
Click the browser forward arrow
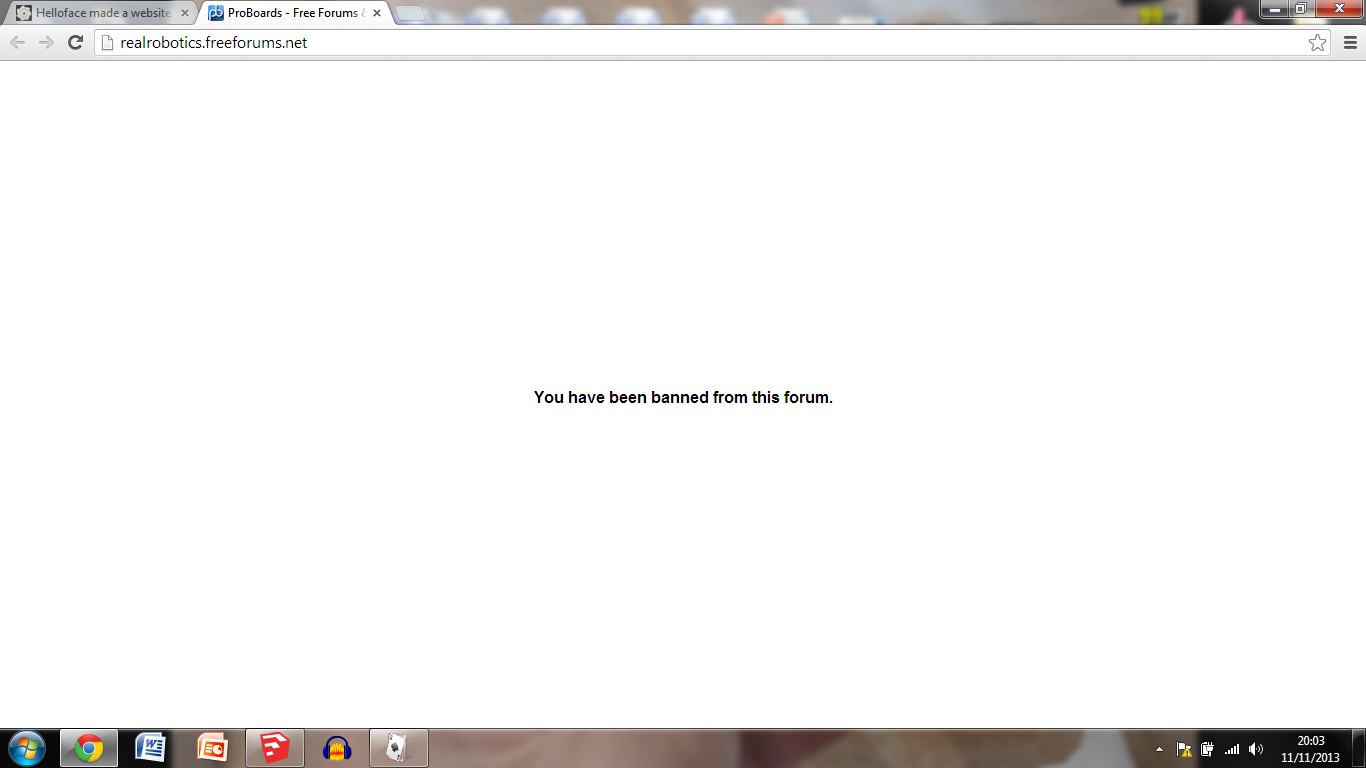pyautogui.click(x=46, y=42)
